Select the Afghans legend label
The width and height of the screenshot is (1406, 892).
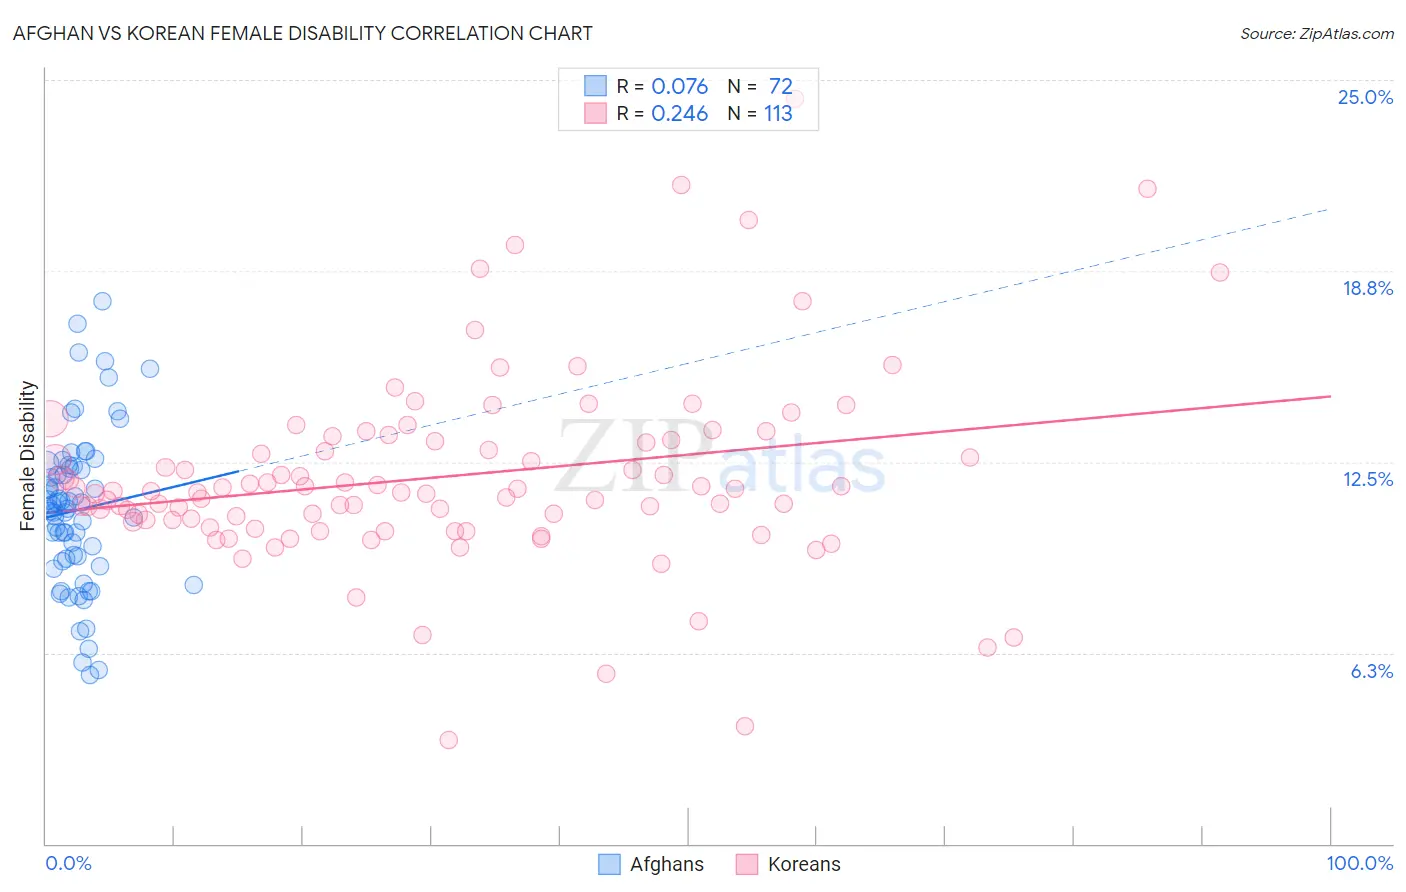[667, 864]
